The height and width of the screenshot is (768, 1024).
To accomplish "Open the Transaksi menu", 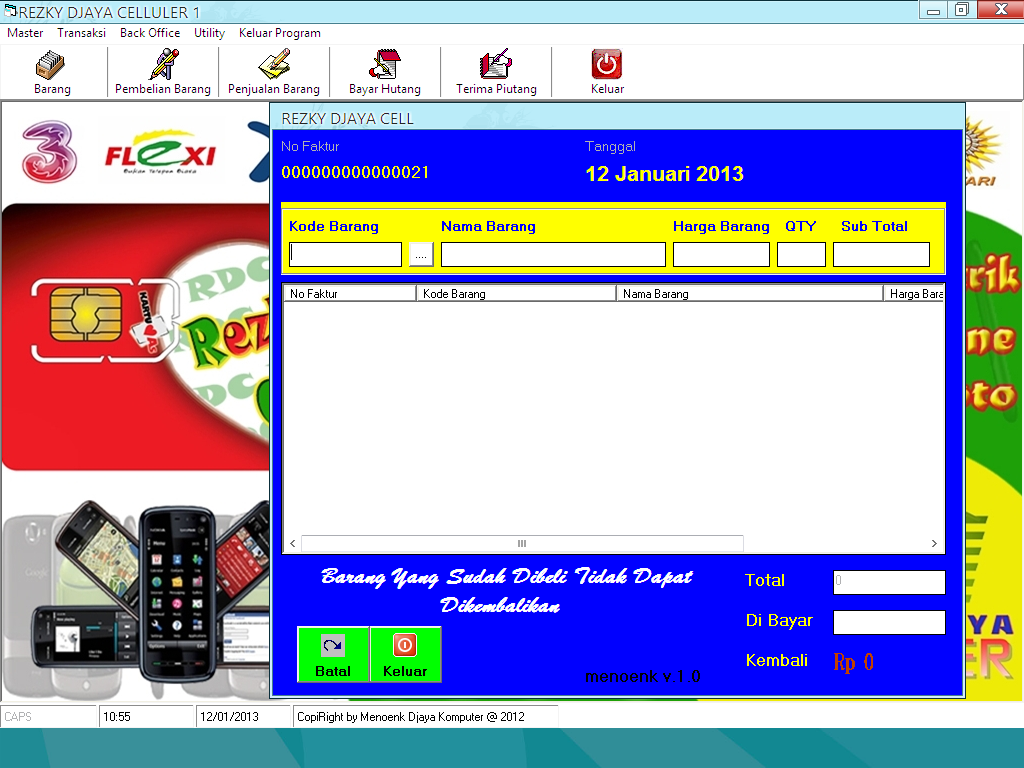I will (x=81, y=33).
